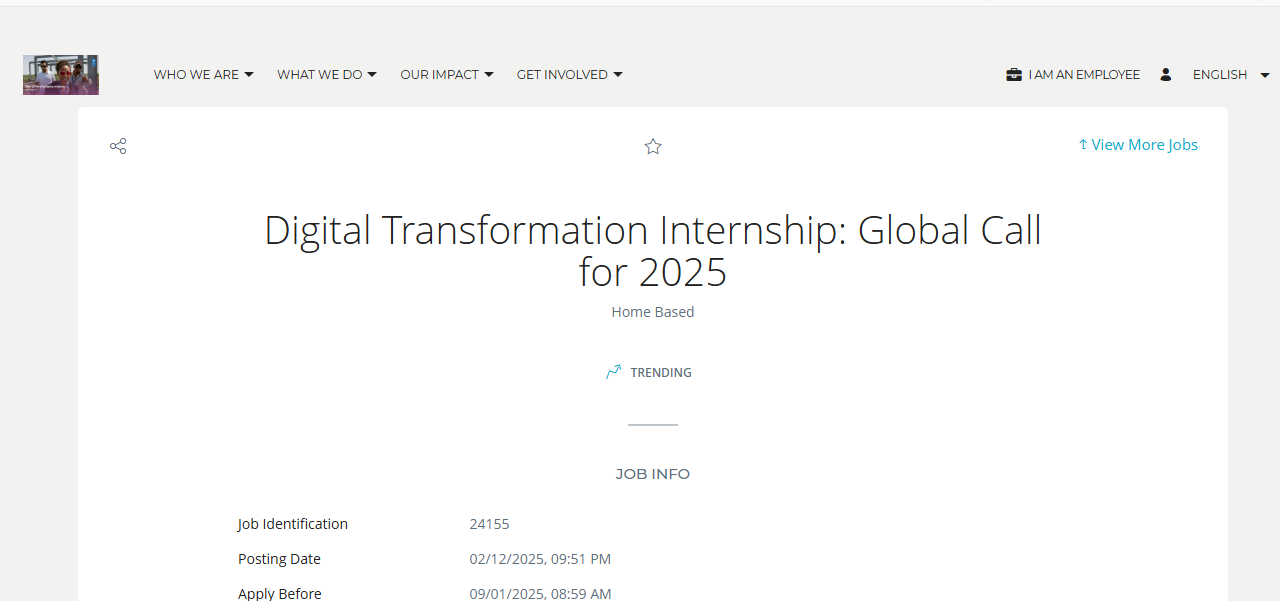Open the user profile icon in the header

(1166, 74)
